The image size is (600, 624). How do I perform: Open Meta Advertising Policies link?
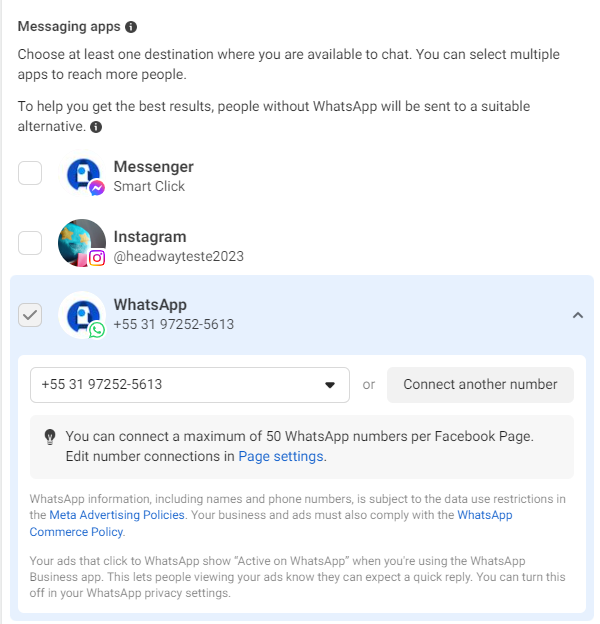117,515
